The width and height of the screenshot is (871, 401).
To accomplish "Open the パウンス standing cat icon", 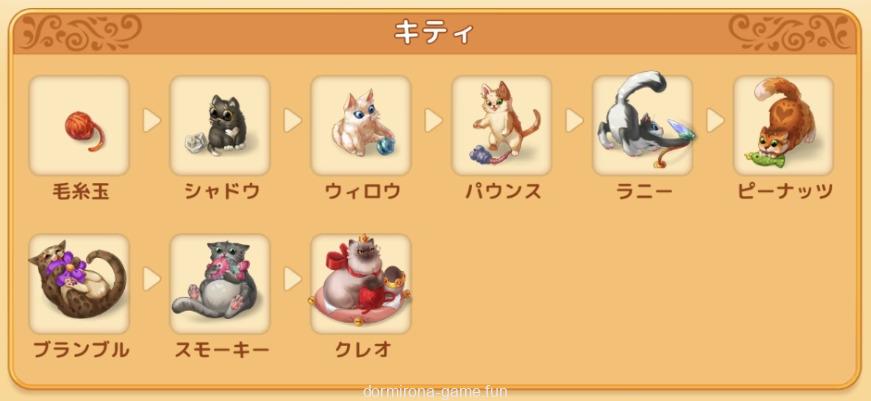I will point(502,126).
